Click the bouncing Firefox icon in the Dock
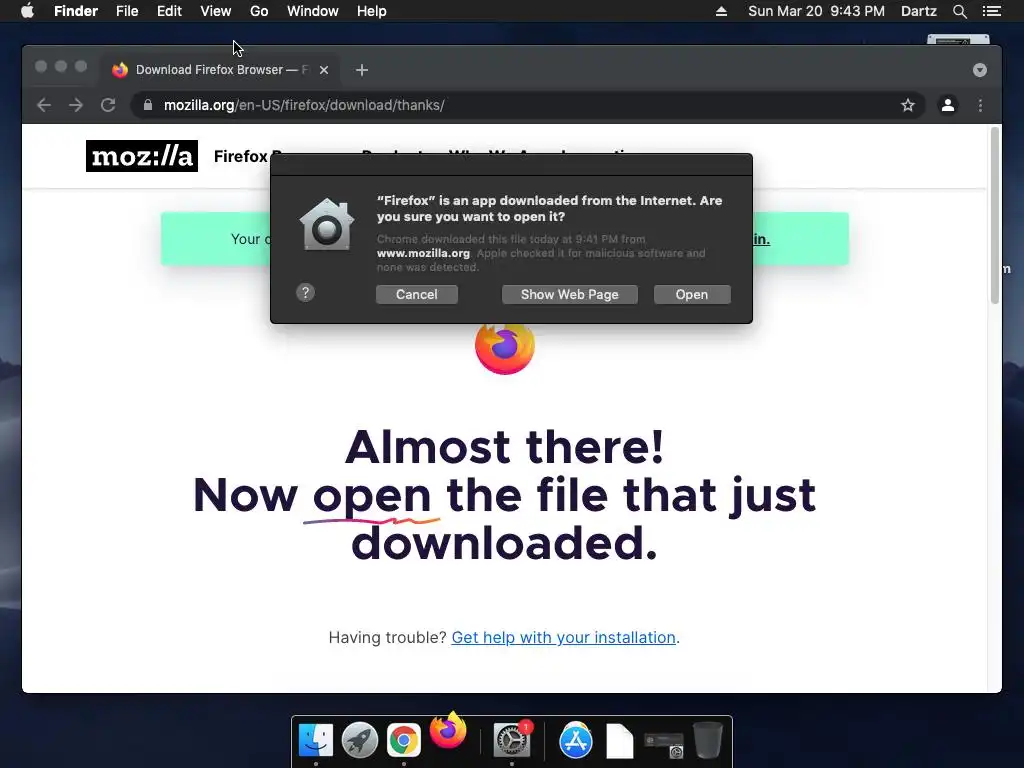 448,730
